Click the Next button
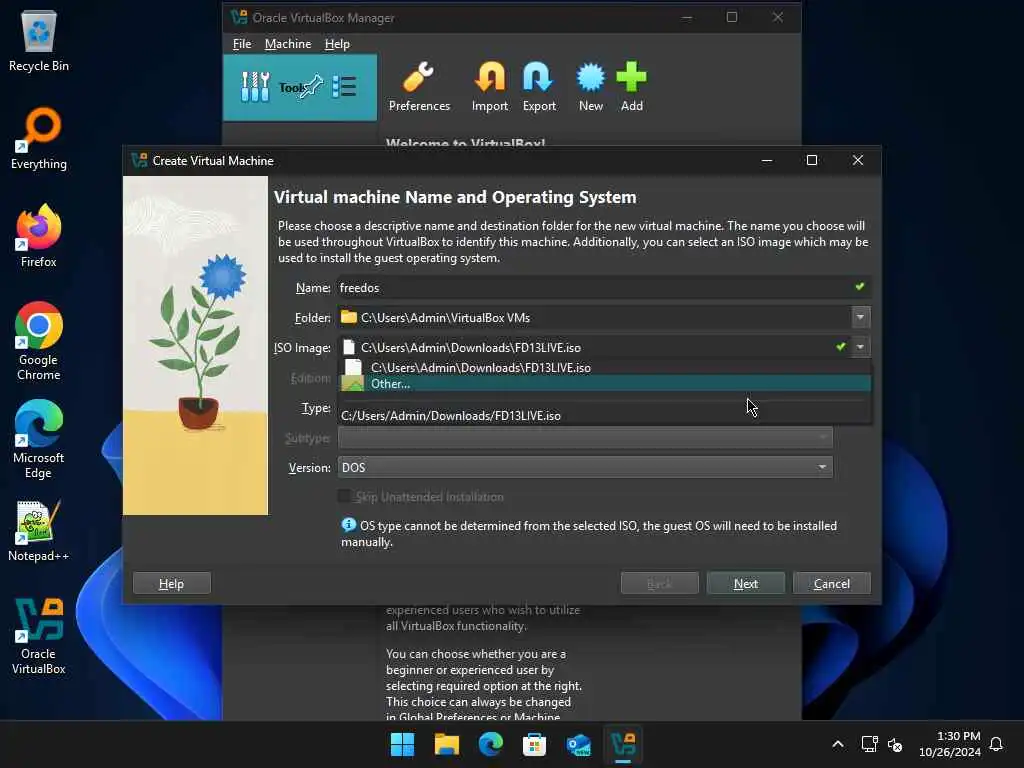The height and width of the screenshot is (768, 1024). (x=745, y=583)
